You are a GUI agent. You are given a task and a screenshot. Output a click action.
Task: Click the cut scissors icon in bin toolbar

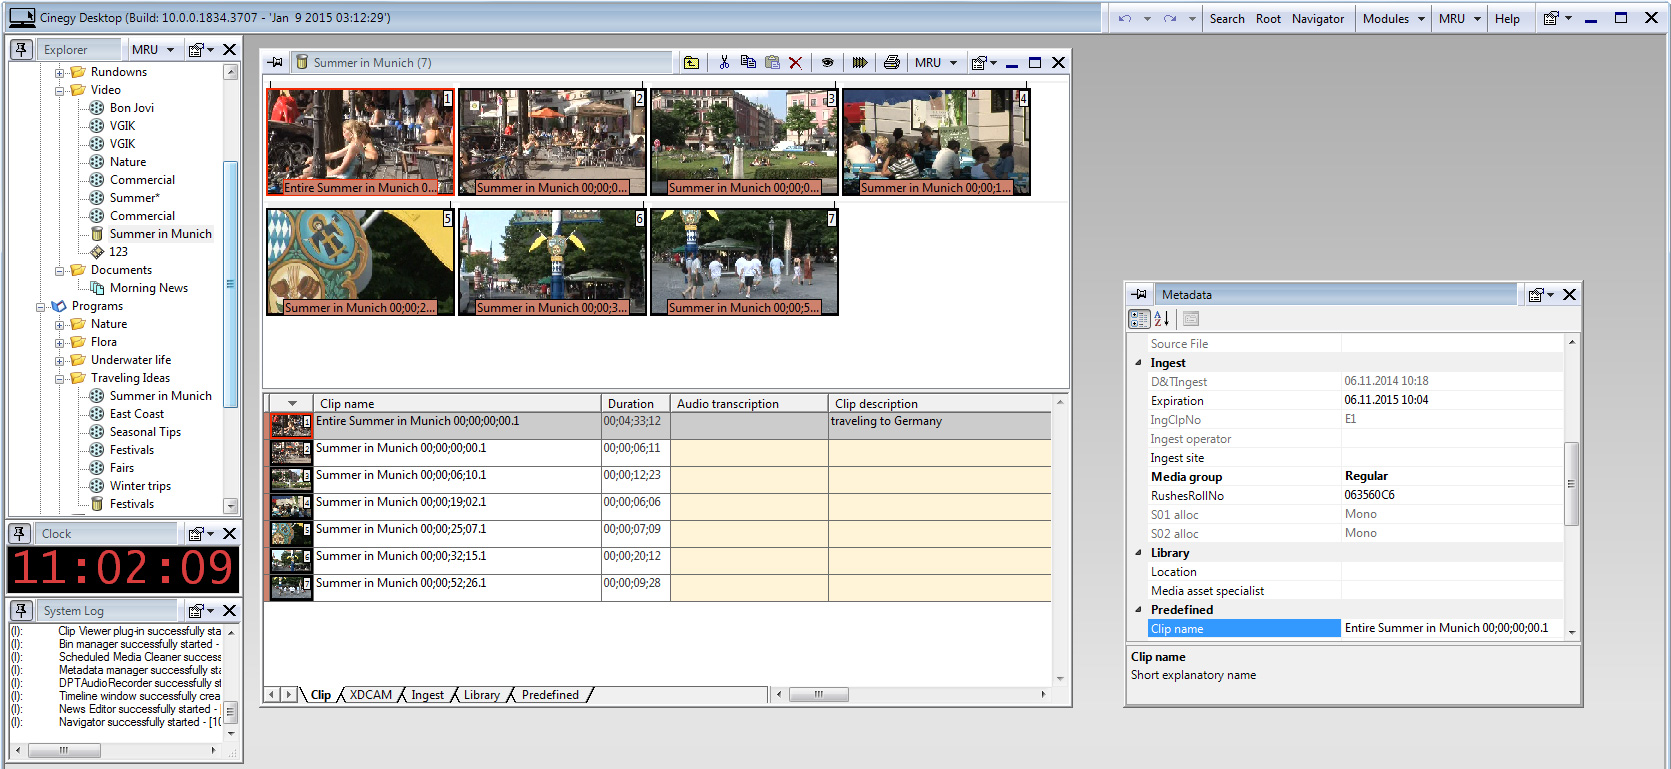coord(724,62)
